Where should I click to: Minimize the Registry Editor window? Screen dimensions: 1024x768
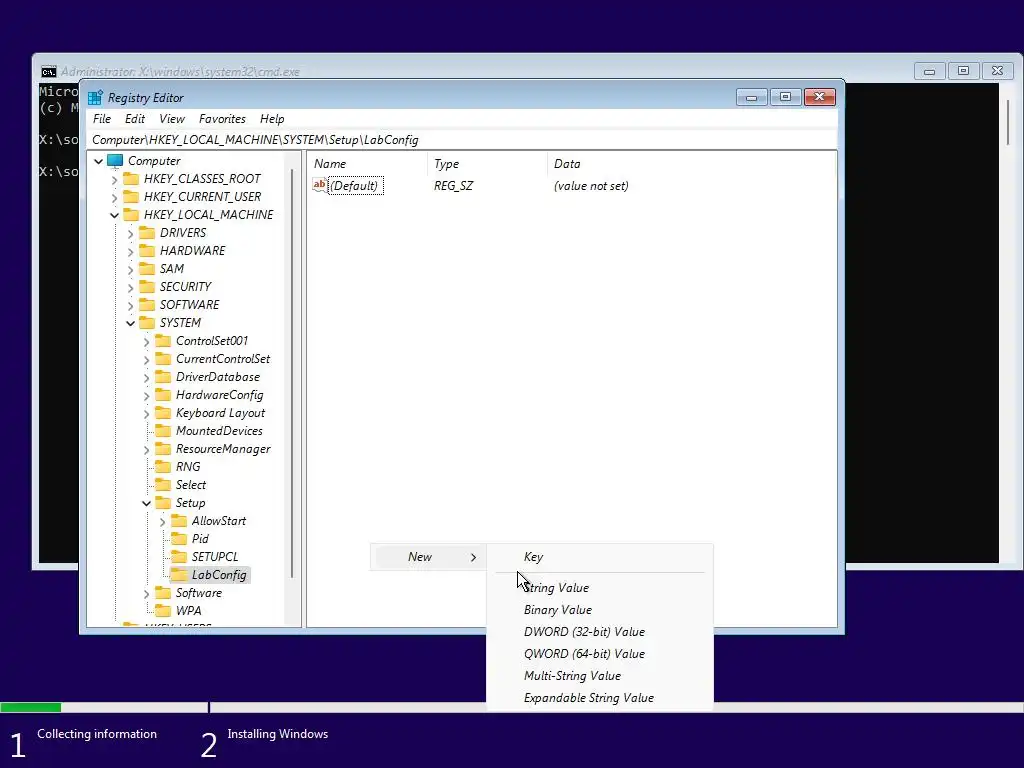click(x=752, y=97)
